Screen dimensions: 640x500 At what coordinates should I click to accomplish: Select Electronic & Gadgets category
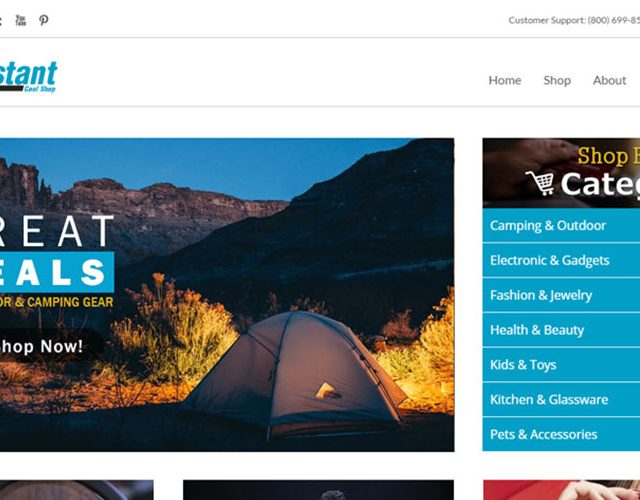click(561, 260)
